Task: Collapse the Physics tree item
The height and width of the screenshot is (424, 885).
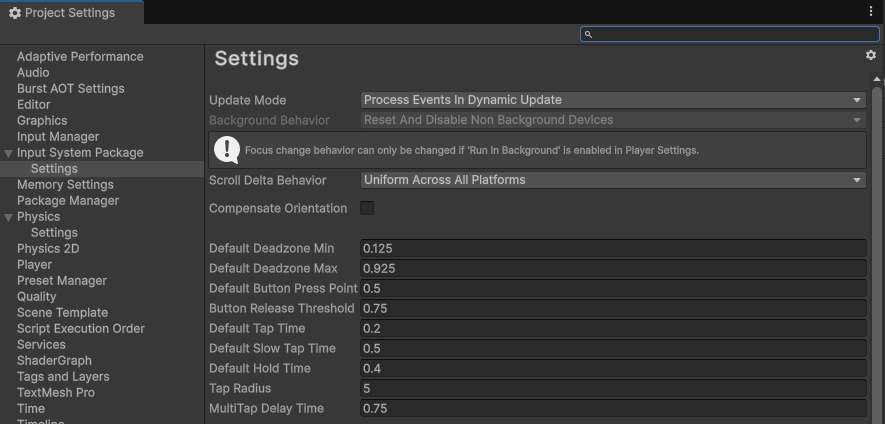Action: click(x=9, y=217)
